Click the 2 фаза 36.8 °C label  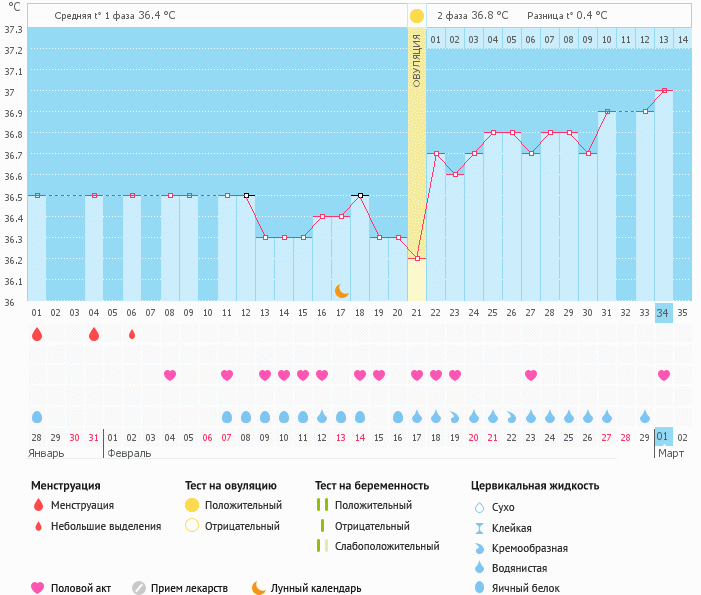pyautogui.click(x=473, y=16)
